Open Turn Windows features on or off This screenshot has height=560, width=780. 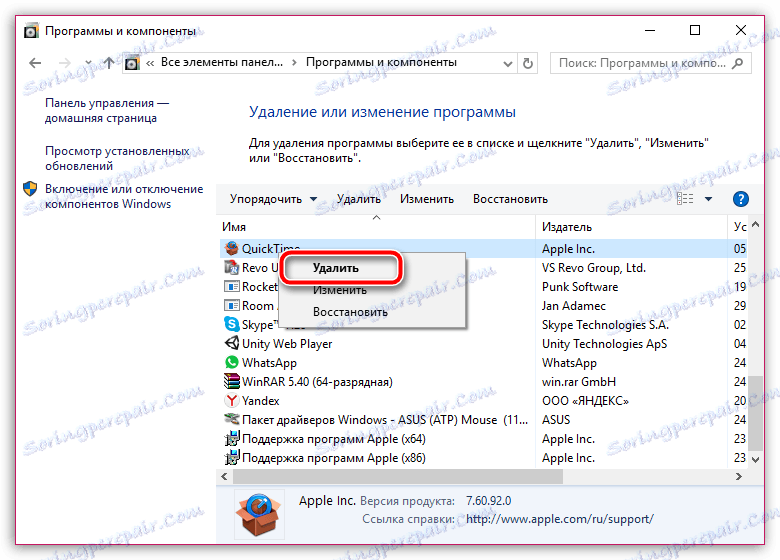tap(124, 196)
